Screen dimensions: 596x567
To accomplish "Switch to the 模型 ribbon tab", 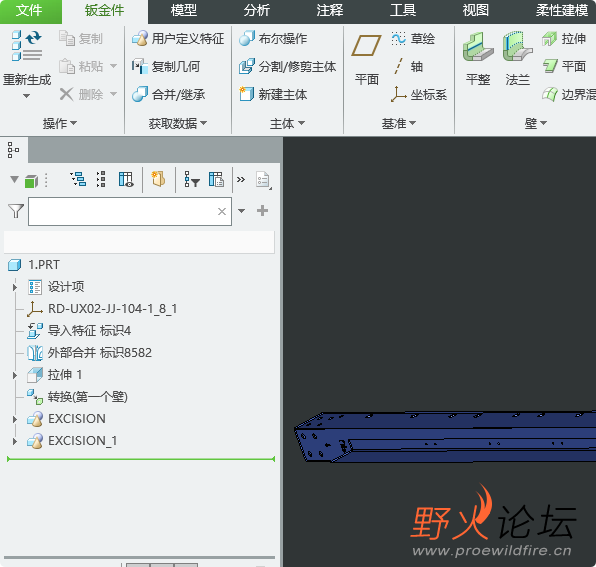I will pyautogui.click(x=184, y=10).
